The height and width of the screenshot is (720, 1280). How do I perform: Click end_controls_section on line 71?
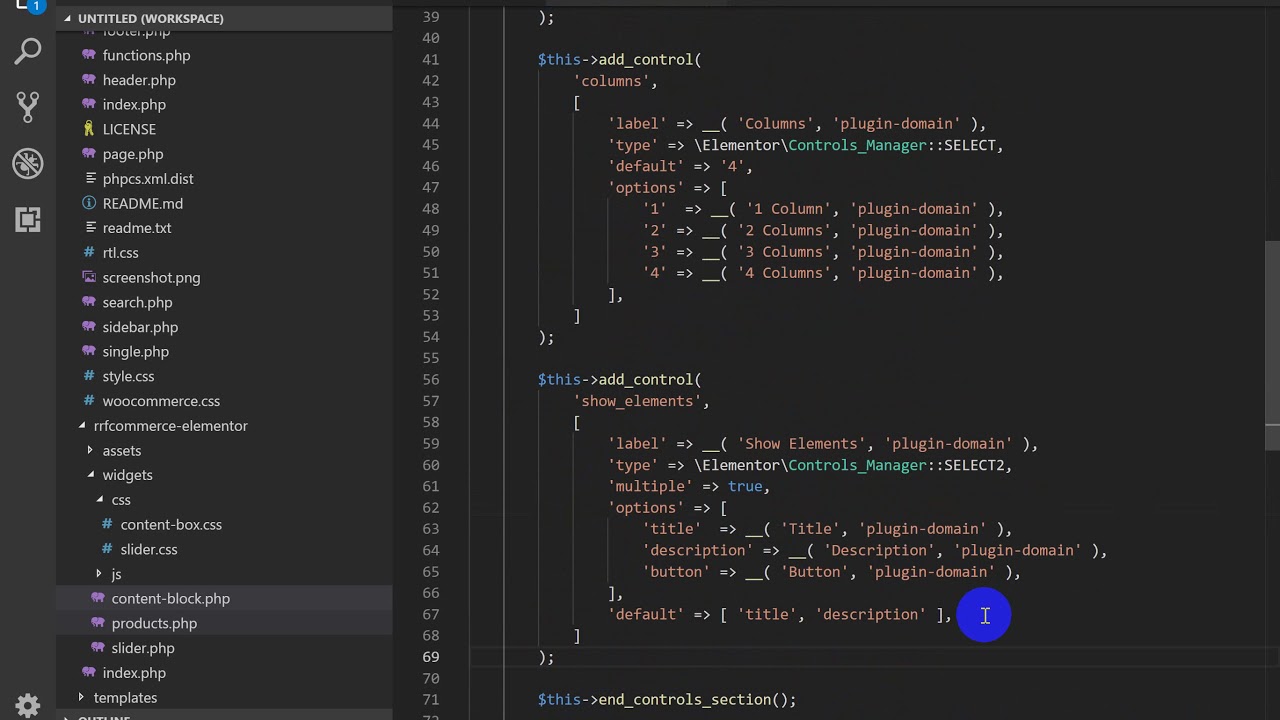[x=684, y=700]
